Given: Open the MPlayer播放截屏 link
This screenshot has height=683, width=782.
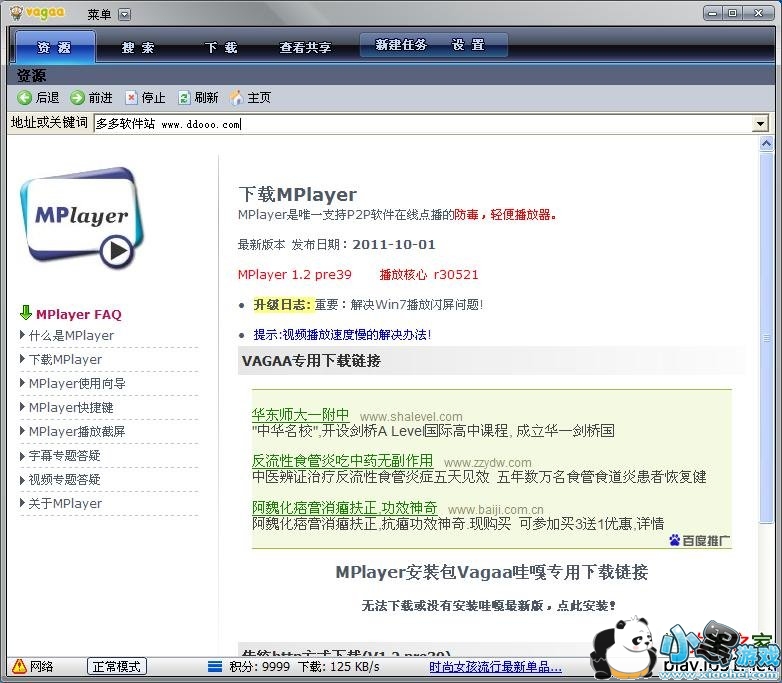Looking at the screenshot, I should (x=77, y=431).
